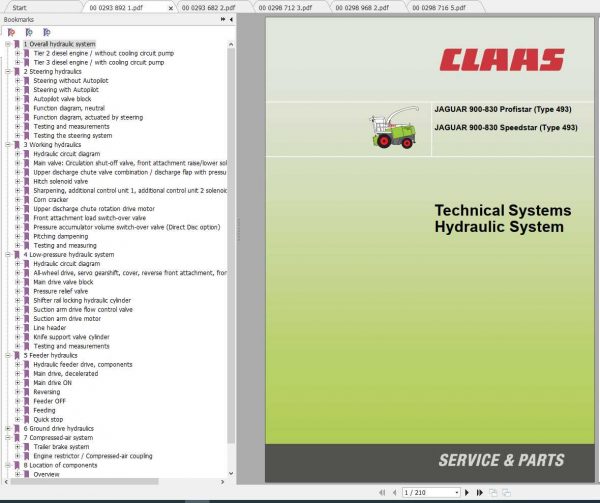The width and height of the screenshot is (600, 503).
Task: Close the 00 0293 892 1.pdf tab
Action: pos(171,8)
